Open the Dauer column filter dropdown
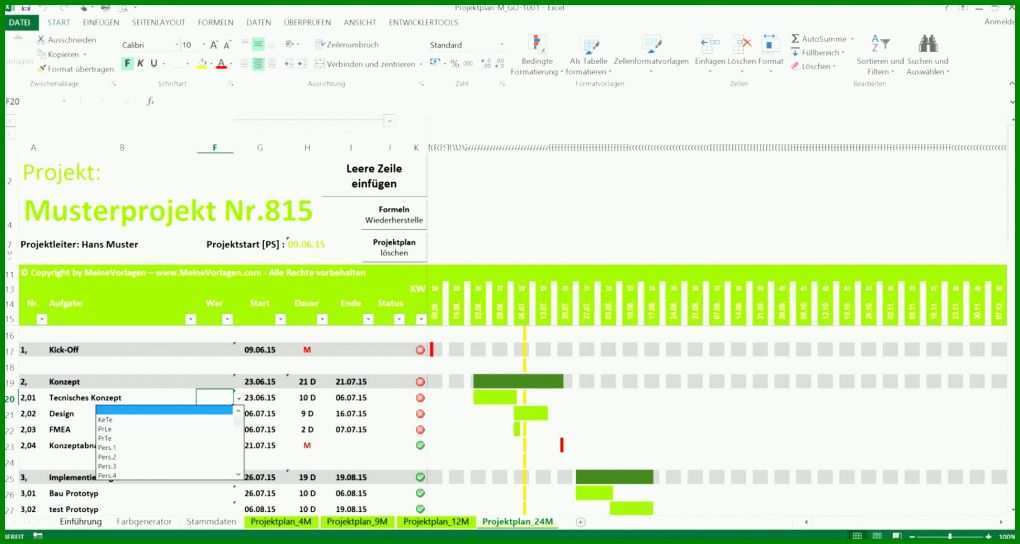This screenshot has height=544, width=1020. pos(323,320)
